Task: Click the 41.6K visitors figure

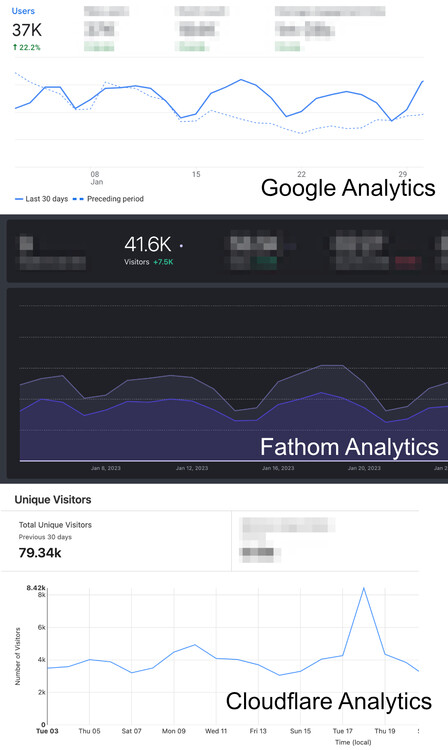Action: 148,244
